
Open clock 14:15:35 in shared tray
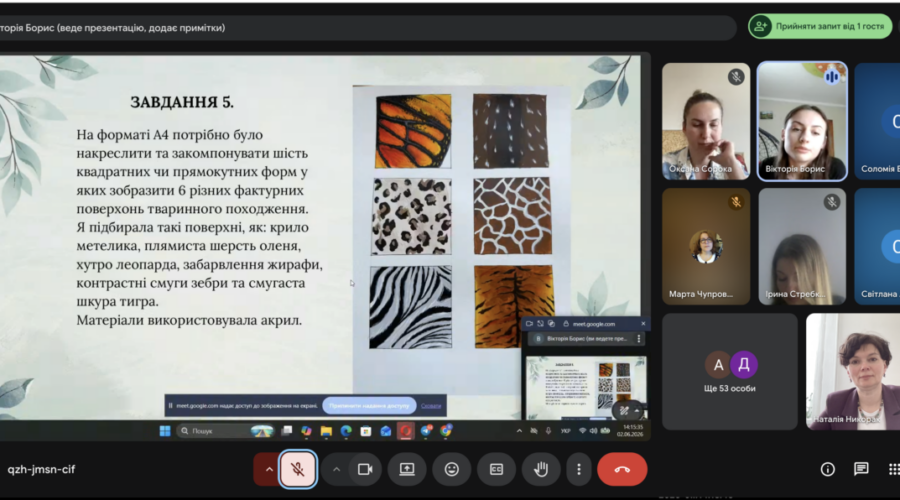(630, 431)
